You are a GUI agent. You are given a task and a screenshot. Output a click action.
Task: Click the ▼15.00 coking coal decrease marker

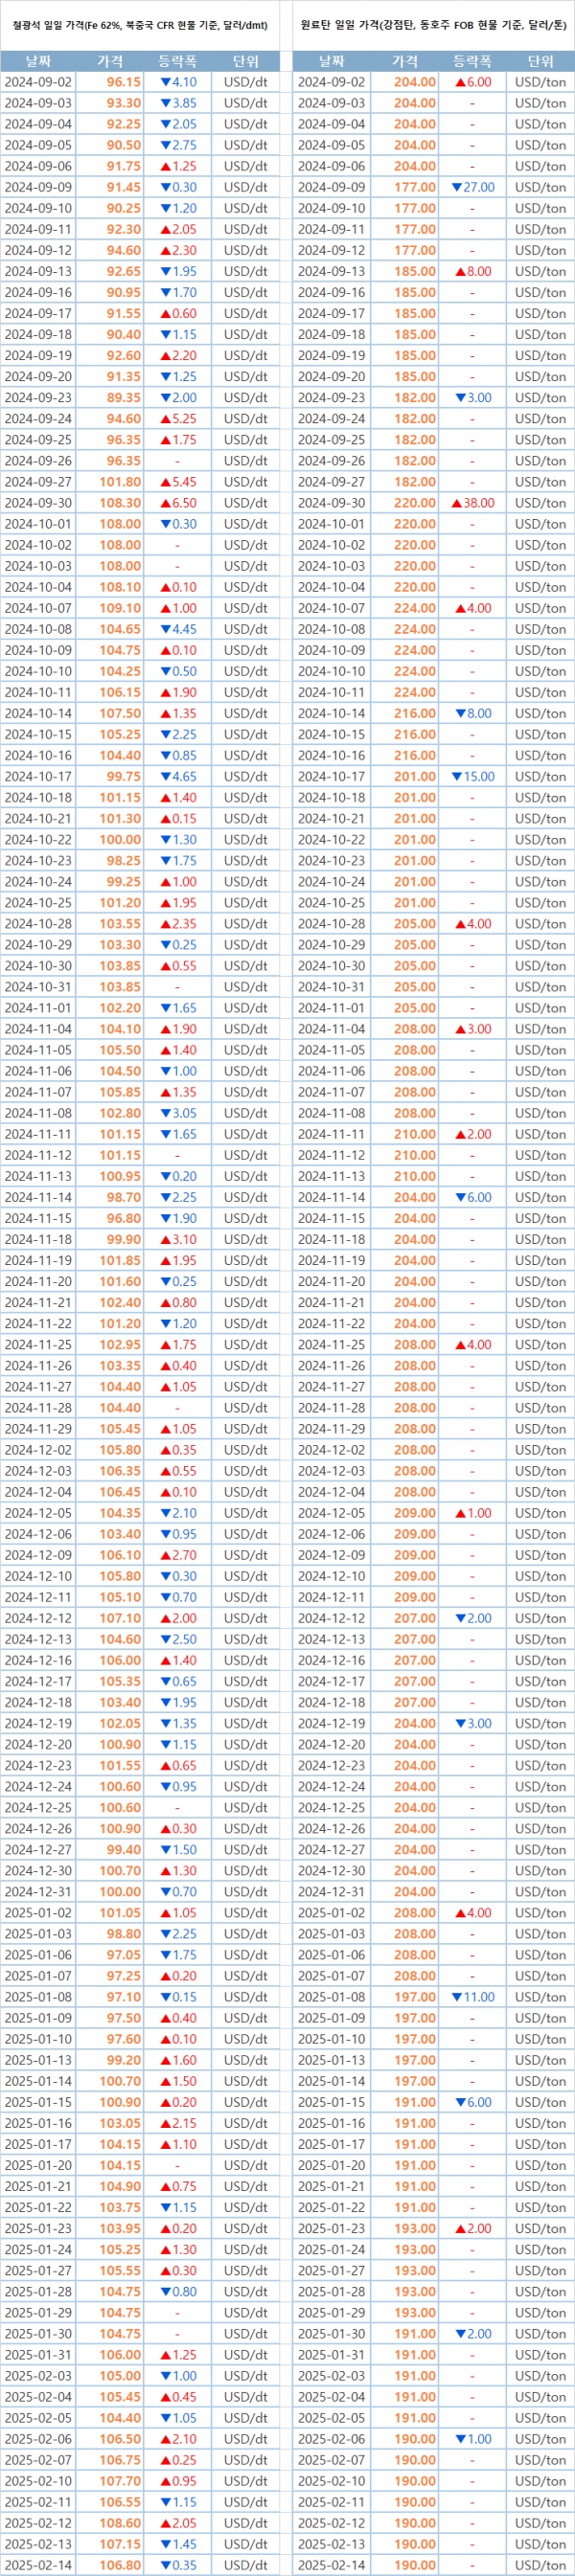click(473, 777)
